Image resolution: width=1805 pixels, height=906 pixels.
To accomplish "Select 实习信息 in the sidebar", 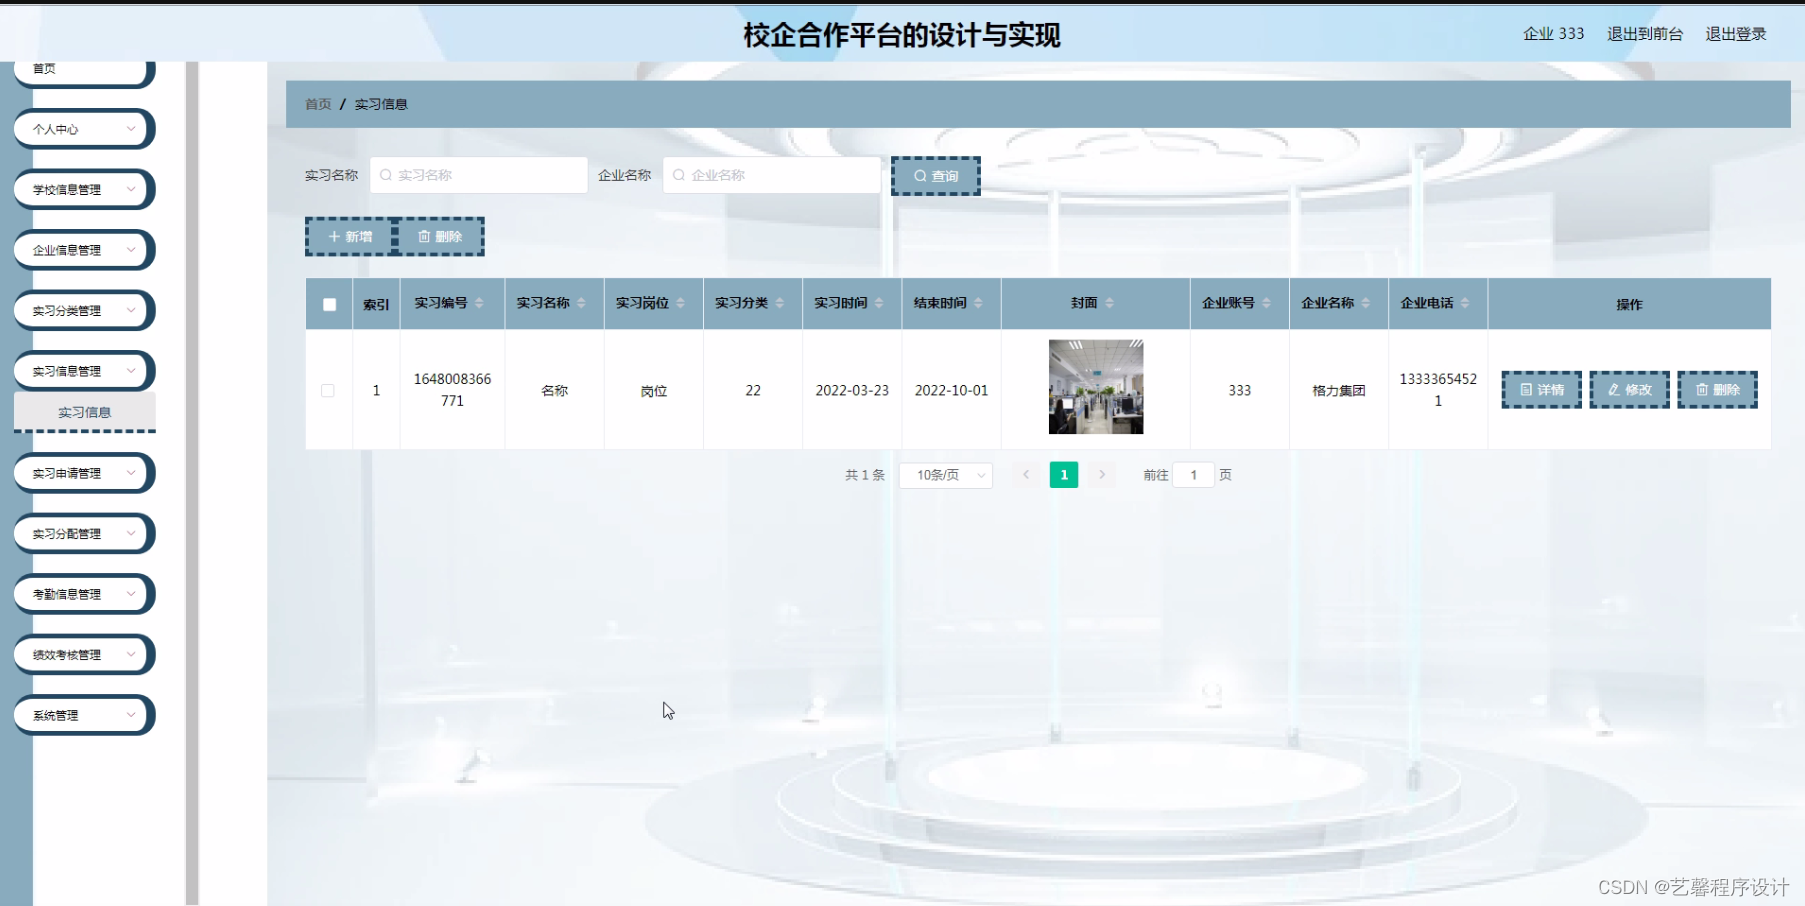I will [x=84, y=412].
